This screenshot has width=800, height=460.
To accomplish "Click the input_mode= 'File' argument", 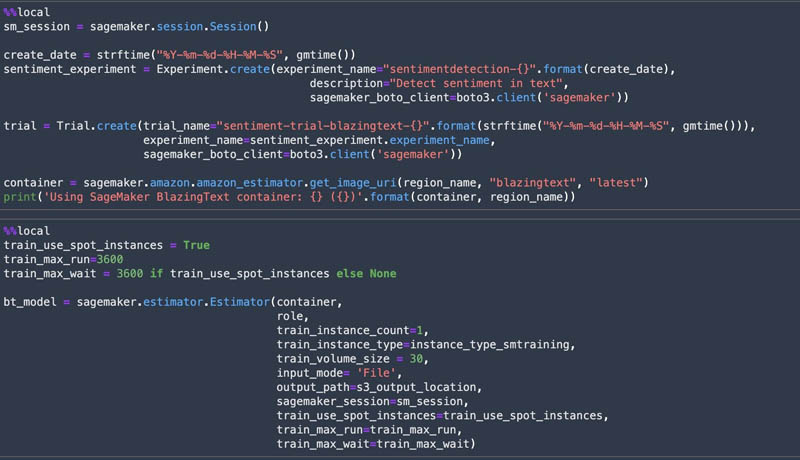I will [x=339, y=373].
